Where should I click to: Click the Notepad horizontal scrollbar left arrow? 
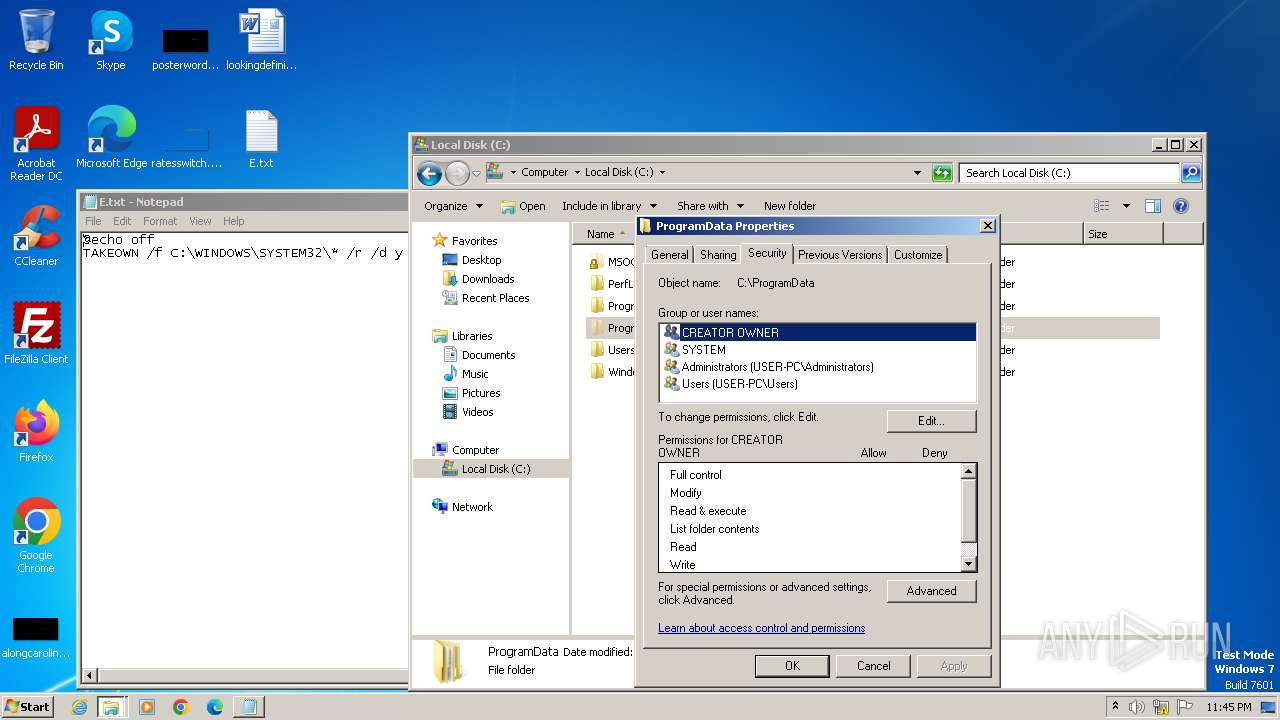click(x=90, y=676)
